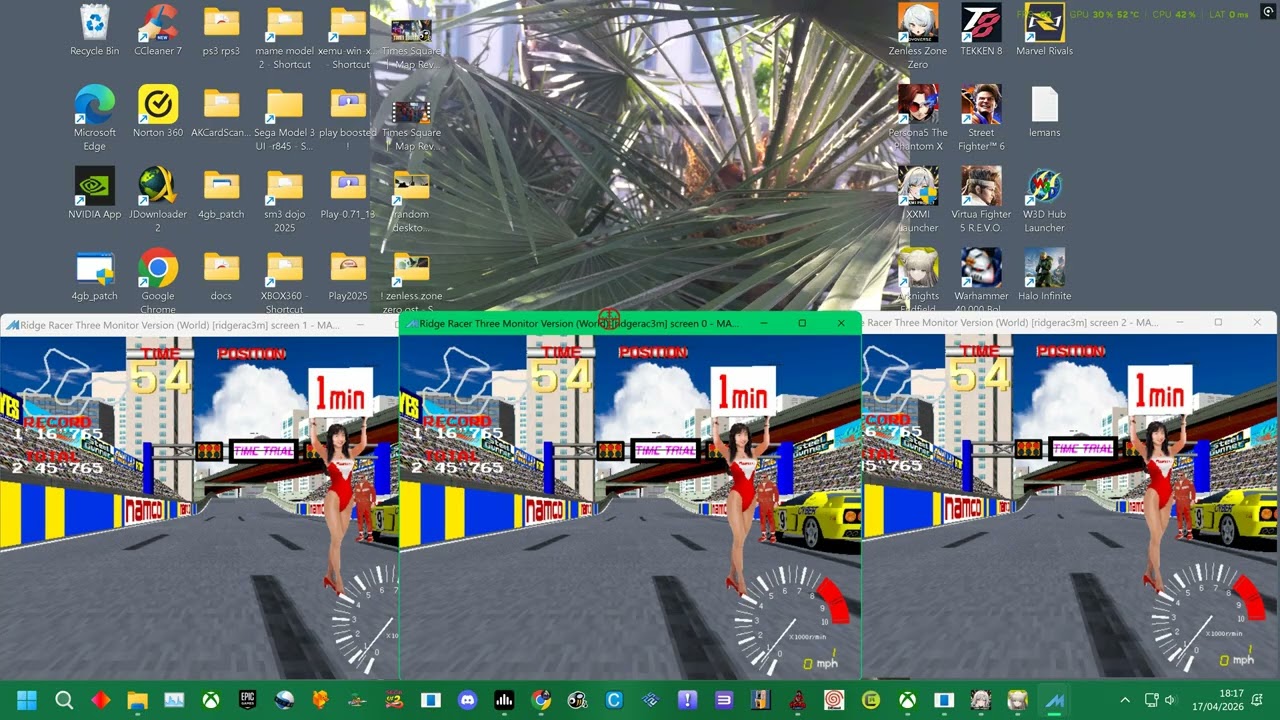Launch Halo Infinite desktop shortcut
This screenshot has width=1280, height=720.
point(1044,275)
